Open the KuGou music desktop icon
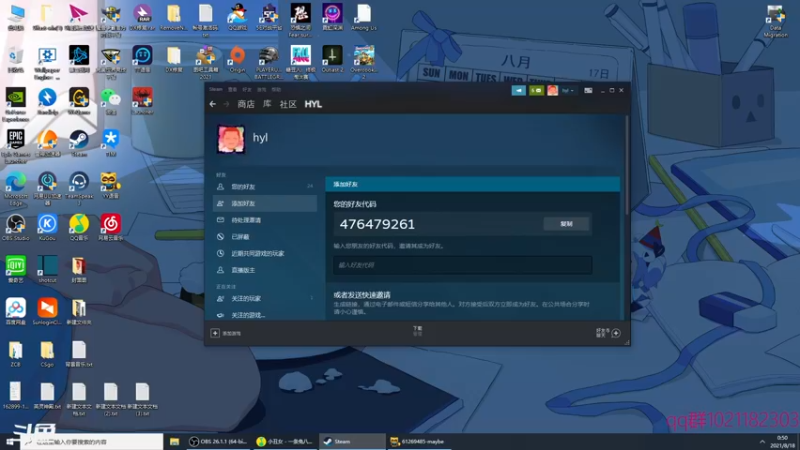 click(47, 228)
